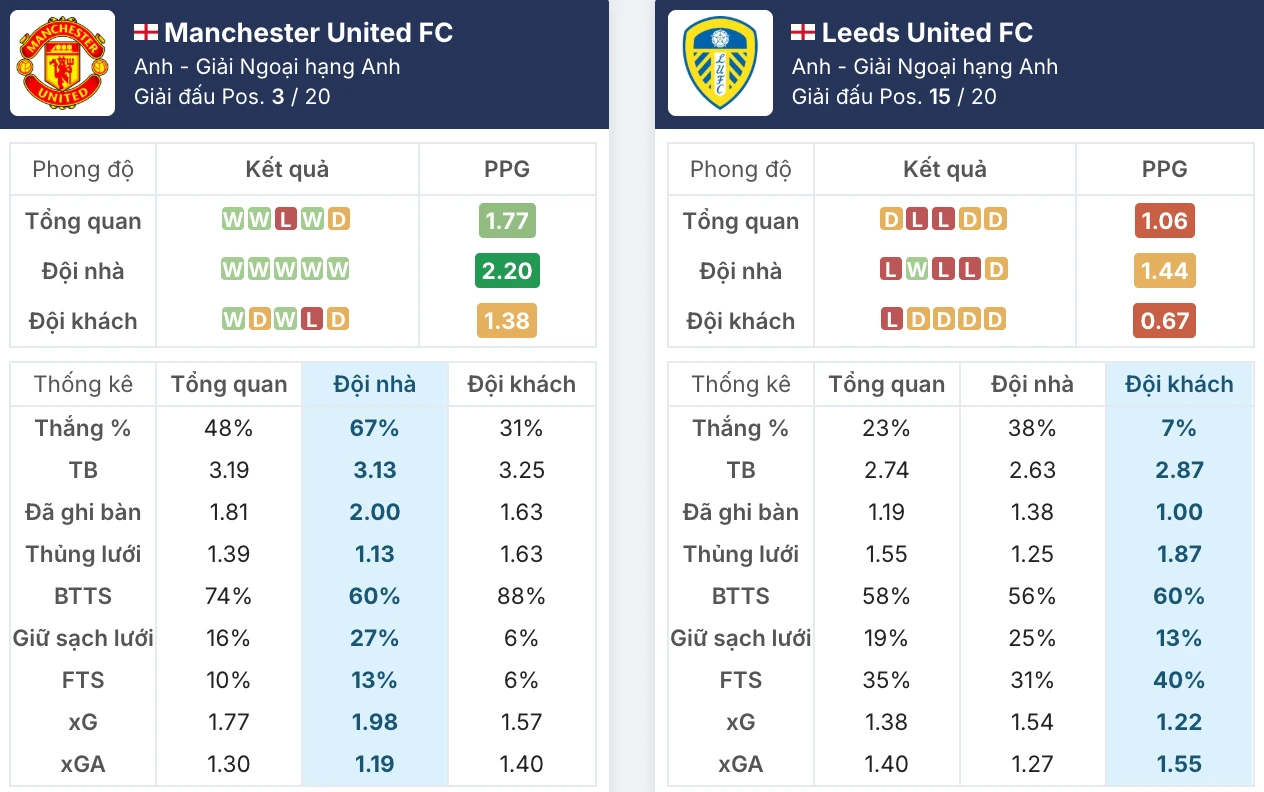Expand the Thống kê section for Leeds United
Image resolution: width=1264 pixels, height=792 pixels.
[740, 384]
